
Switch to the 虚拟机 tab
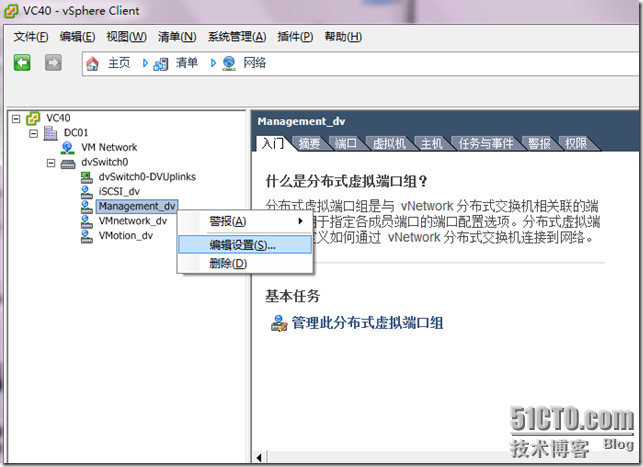pyautogui.click(x=389, y=144)
